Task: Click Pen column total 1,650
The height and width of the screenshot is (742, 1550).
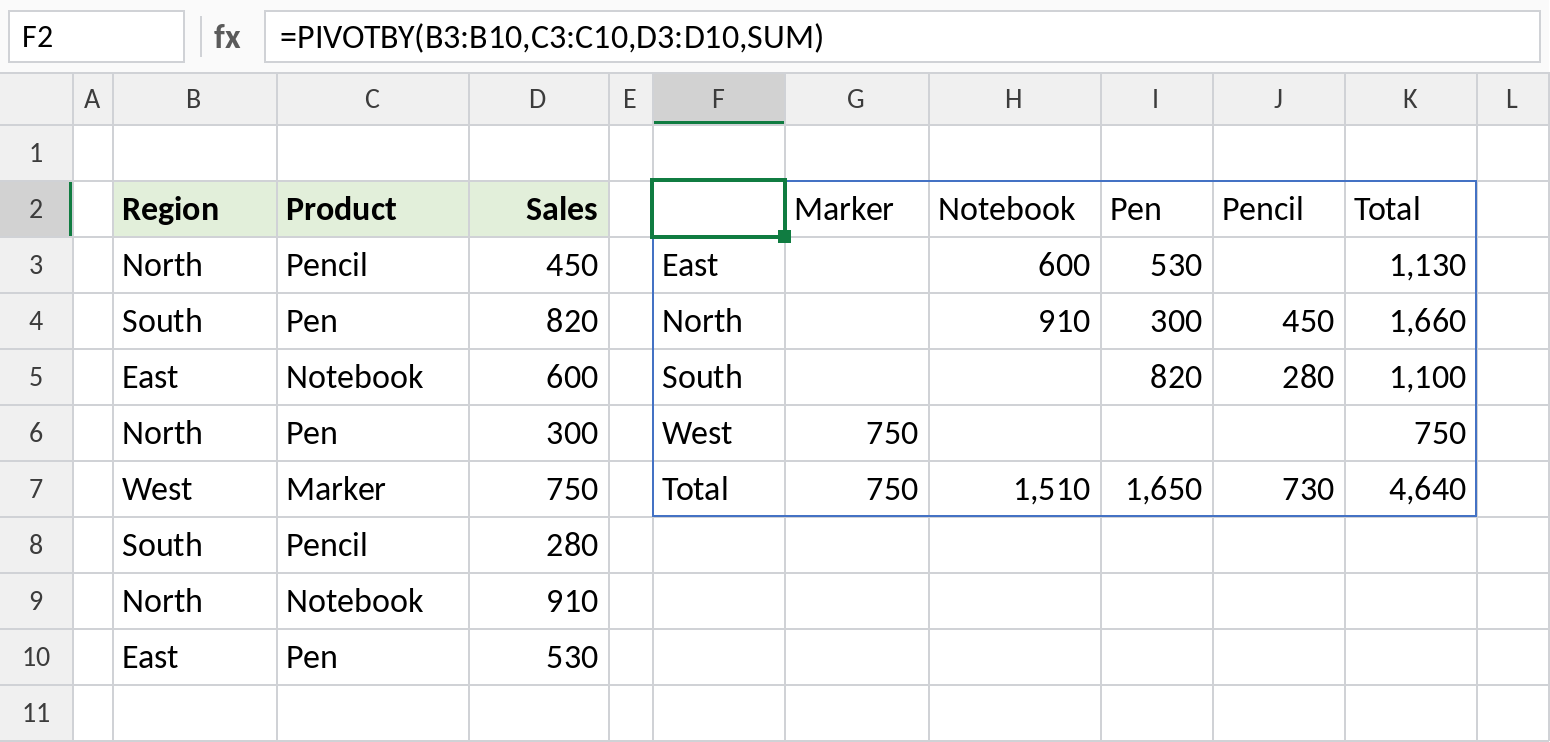Action: click(1157, 489)
